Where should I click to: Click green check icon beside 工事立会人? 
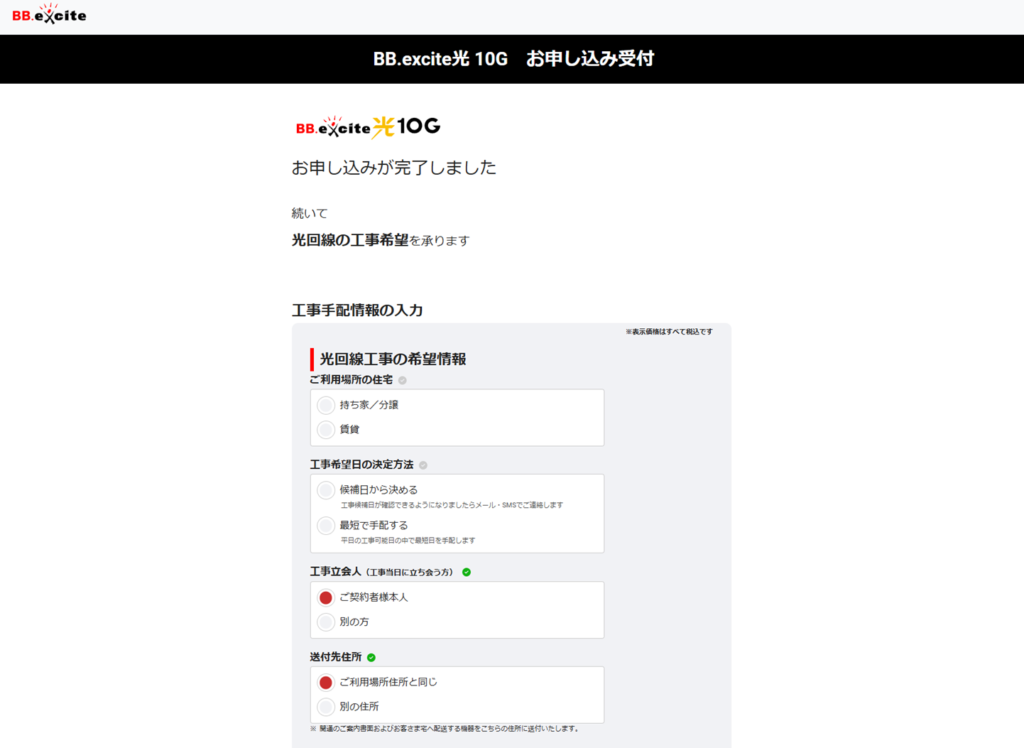[466, 572]
